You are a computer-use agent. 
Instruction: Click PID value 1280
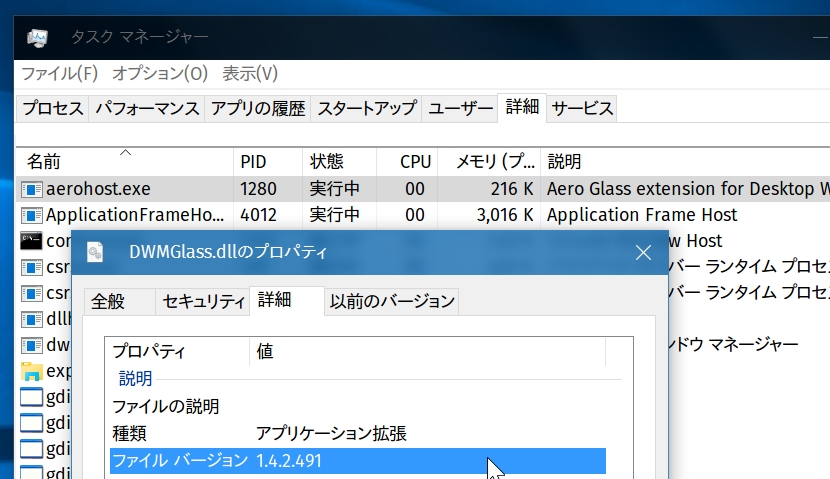click(258, 189)
